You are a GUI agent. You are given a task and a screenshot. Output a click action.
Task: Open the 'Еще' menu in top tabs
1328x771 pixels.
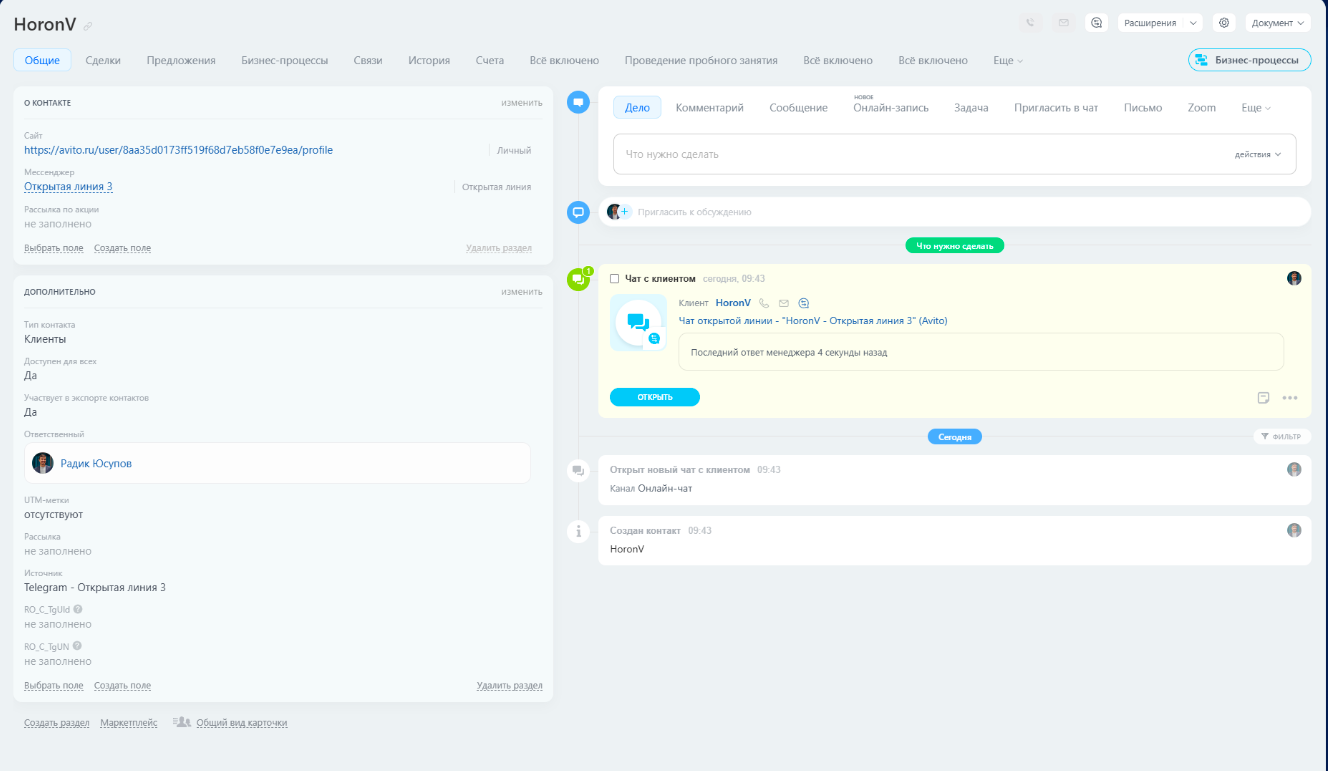1008,61
